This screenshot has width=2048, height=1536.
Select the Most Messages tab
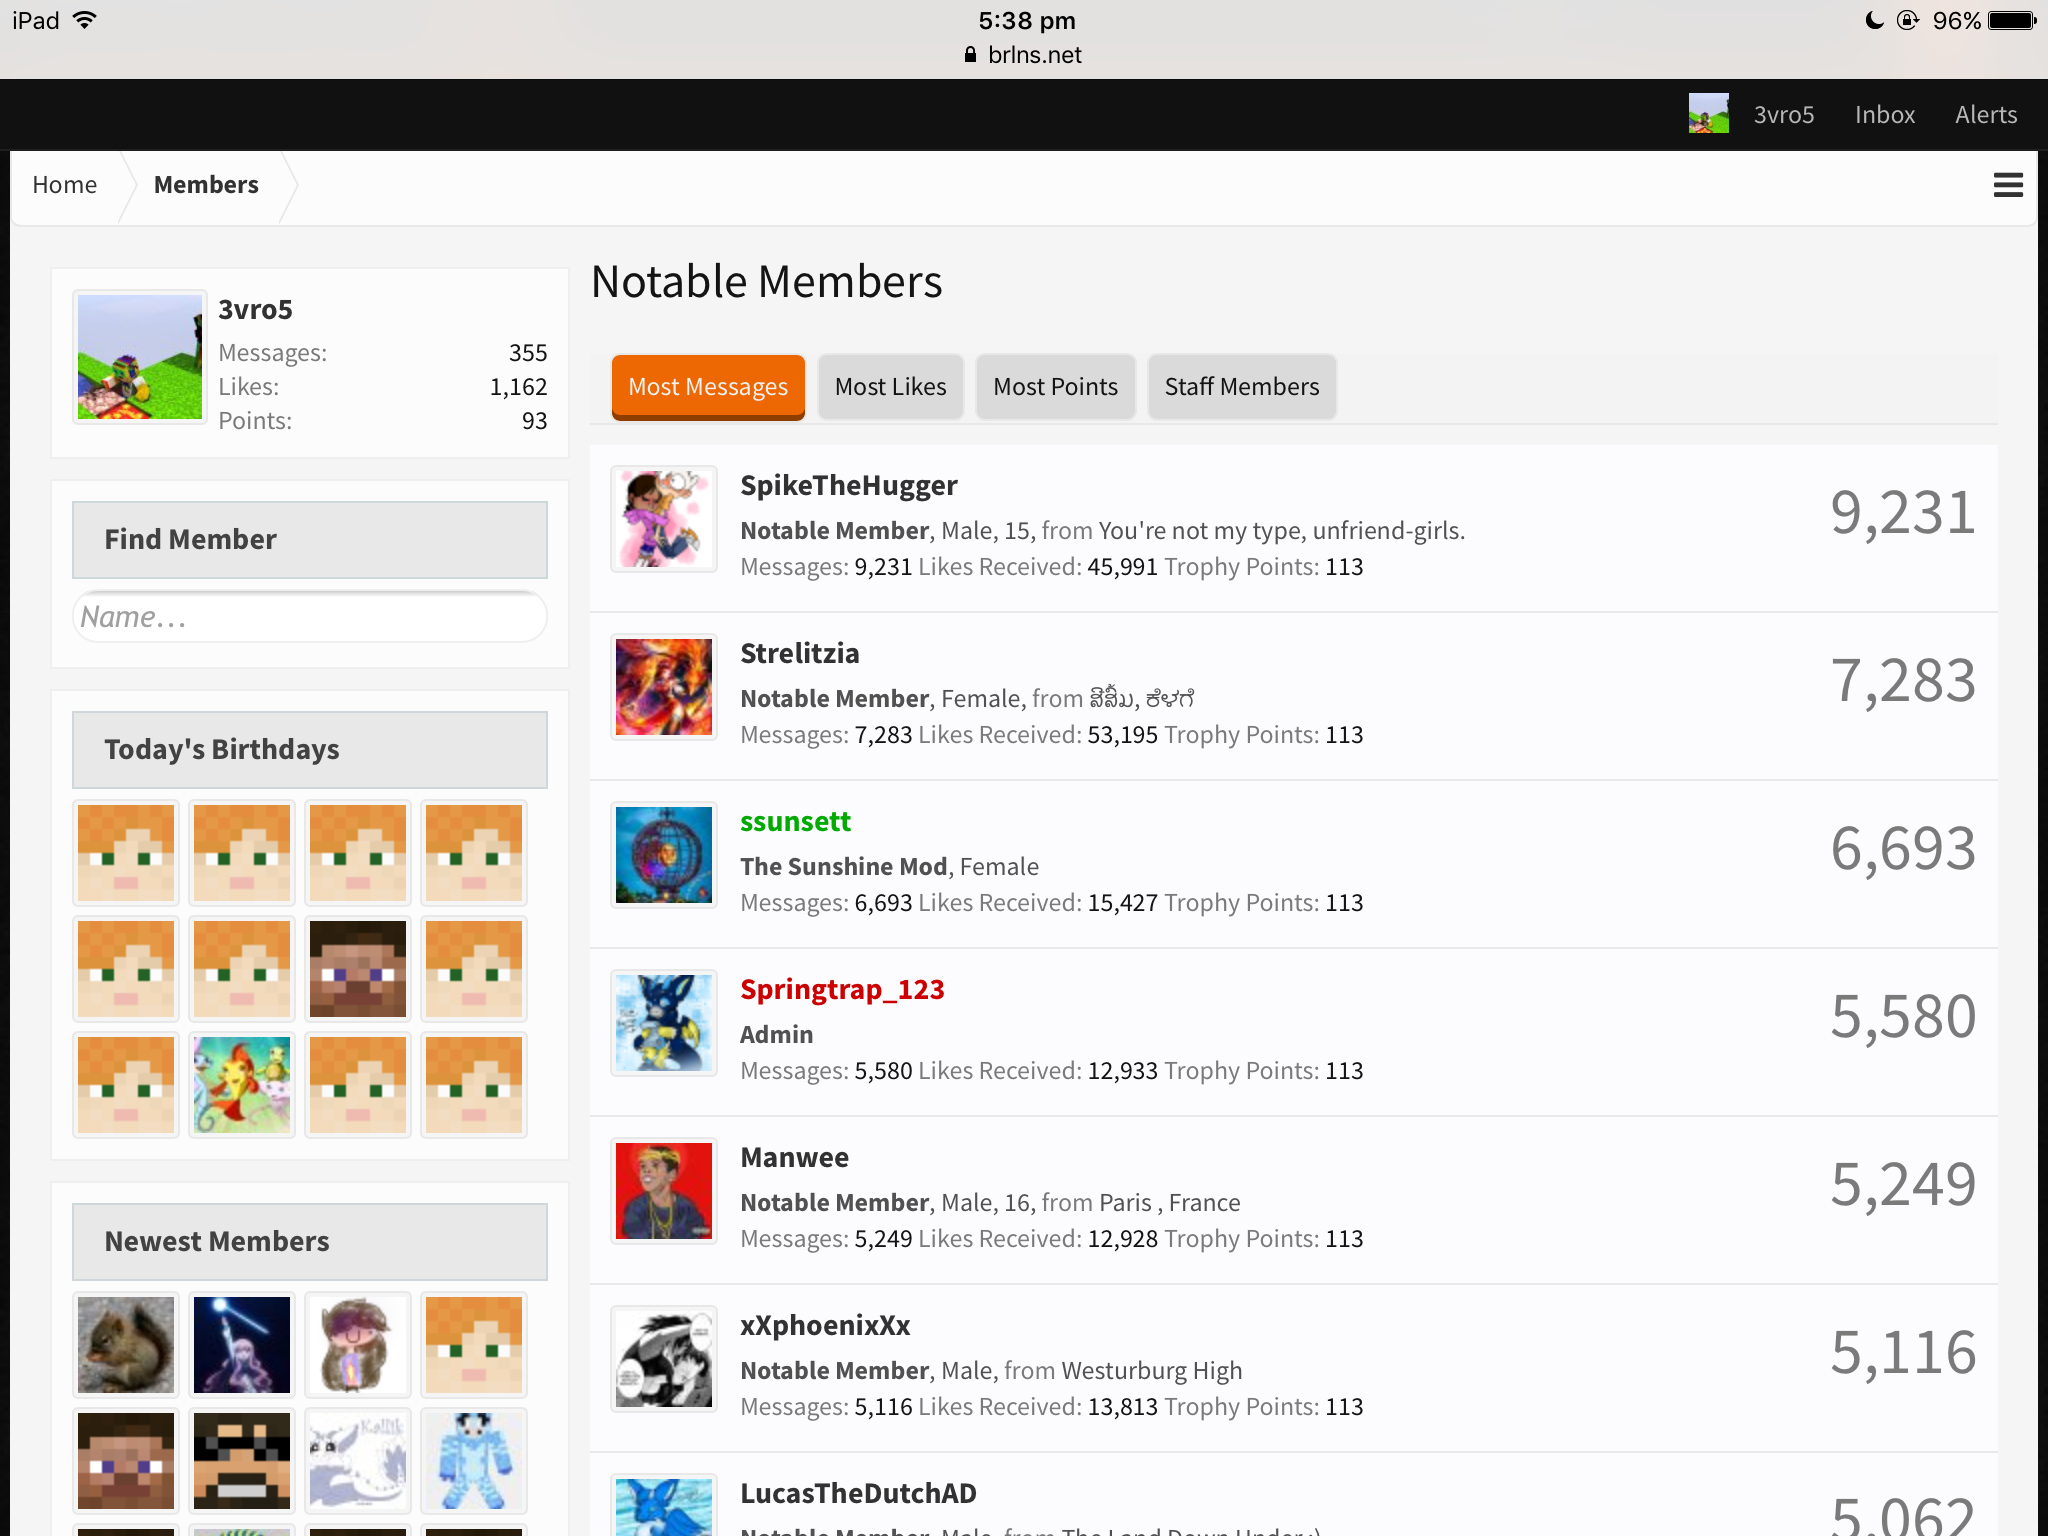708,387
